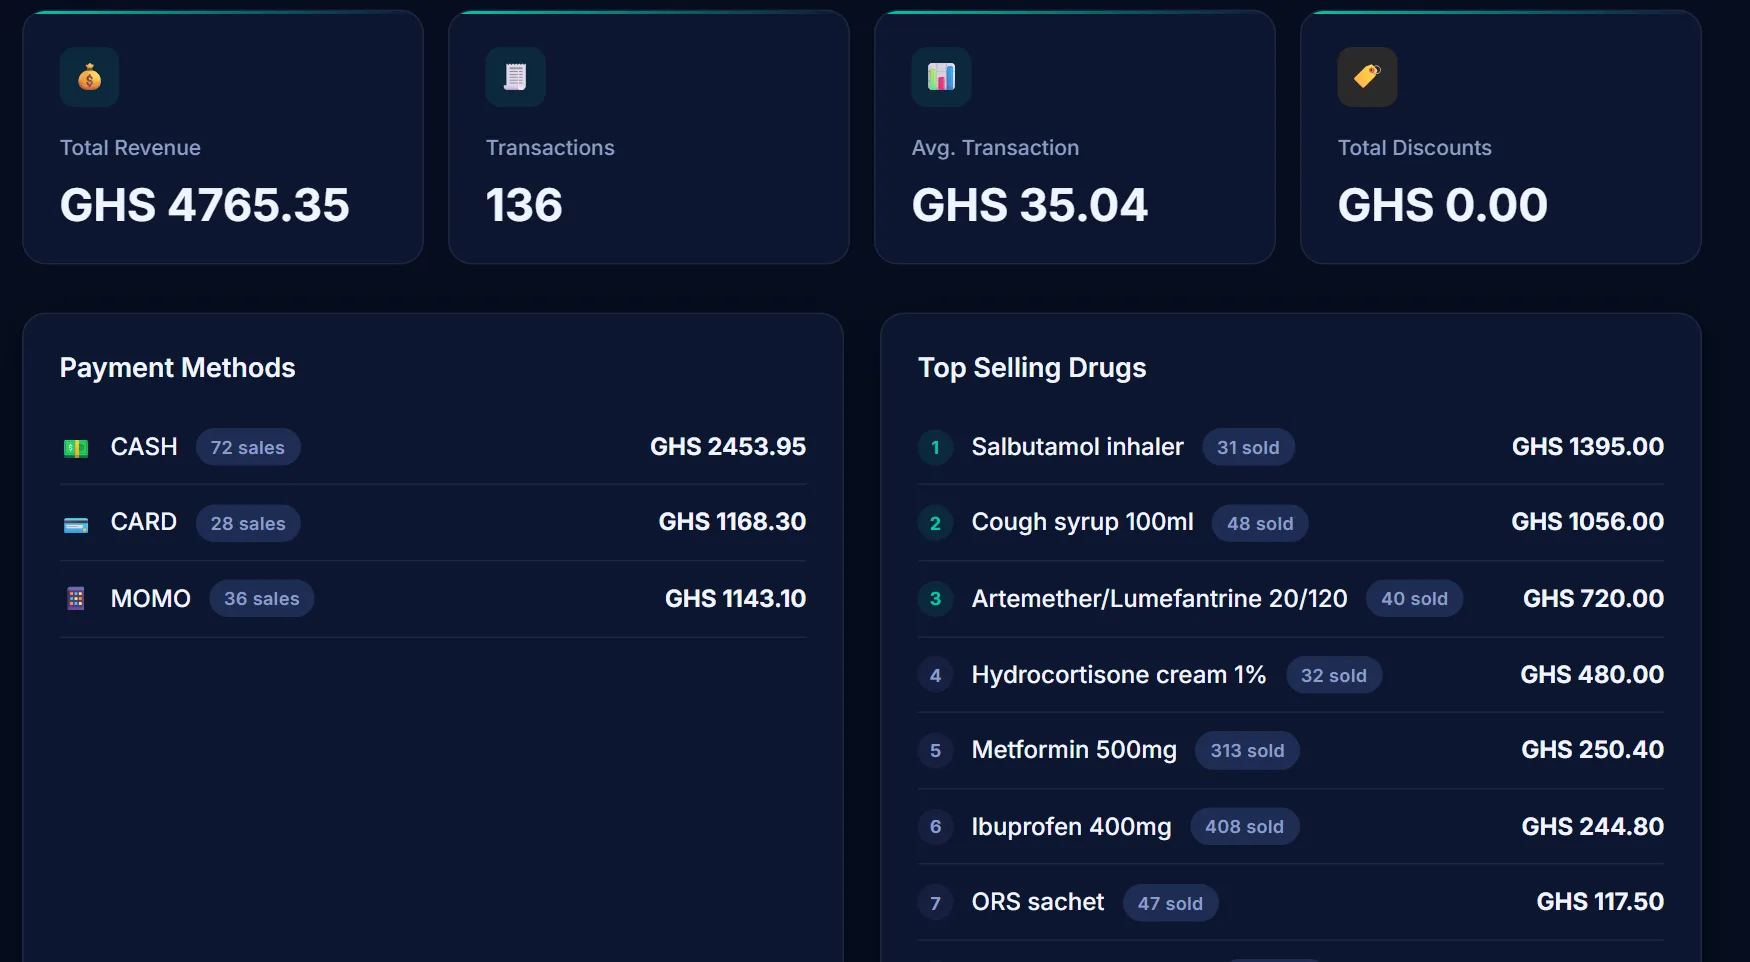Select the CASH payment method label

[x=144, y=447]
